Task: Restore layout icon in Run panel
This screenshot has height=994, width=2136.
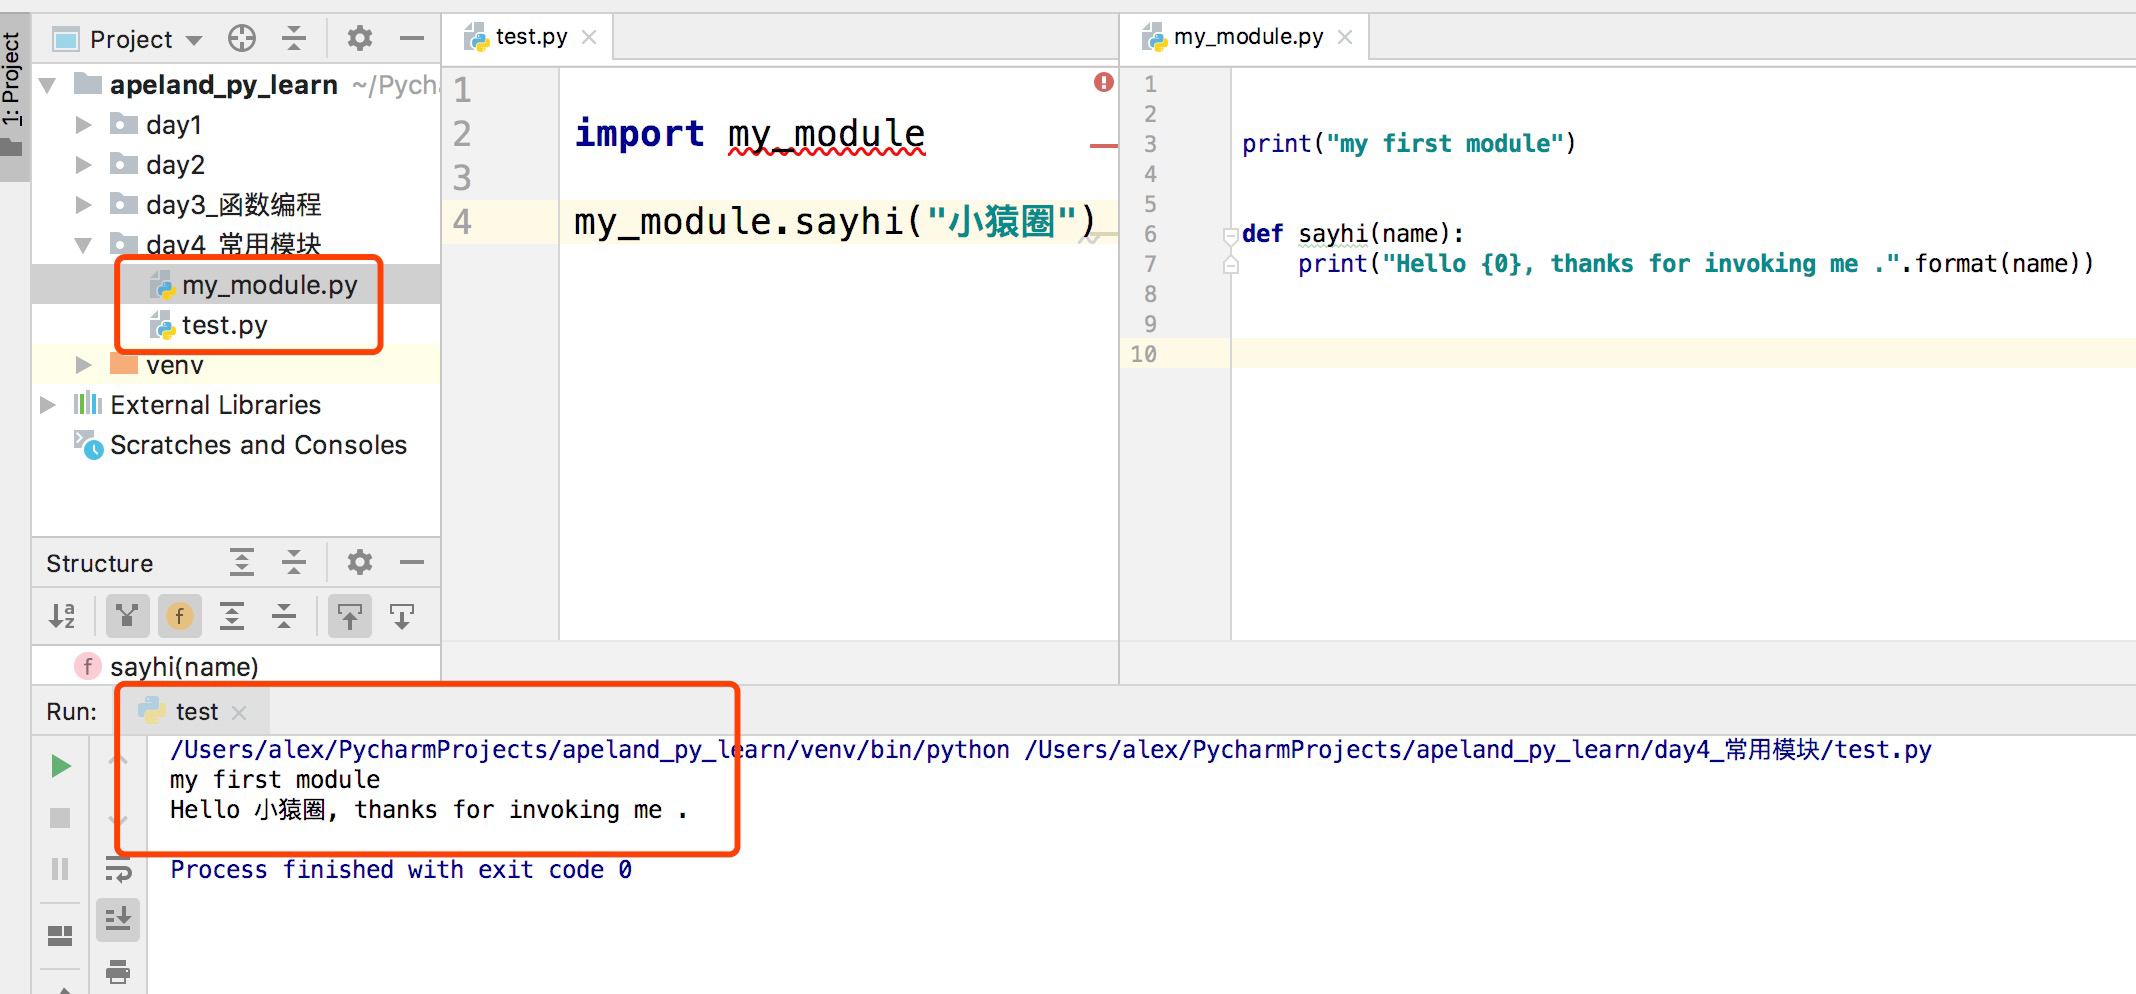Action: pyautogui.click(x=60, y=935)
